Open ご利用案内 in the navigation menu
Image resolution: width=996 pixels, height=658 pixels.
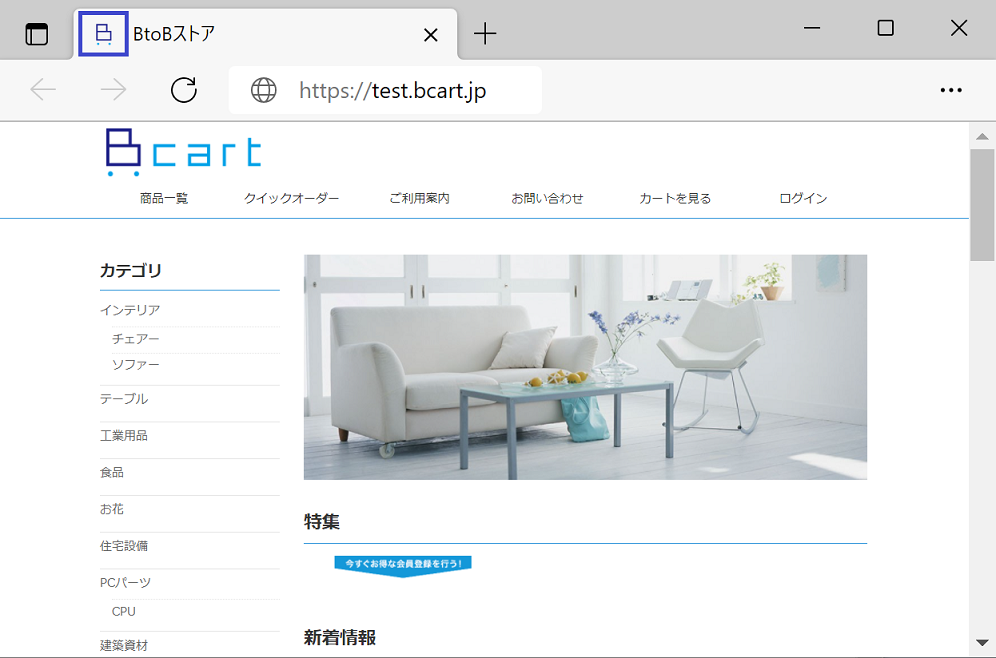(419, 199)
